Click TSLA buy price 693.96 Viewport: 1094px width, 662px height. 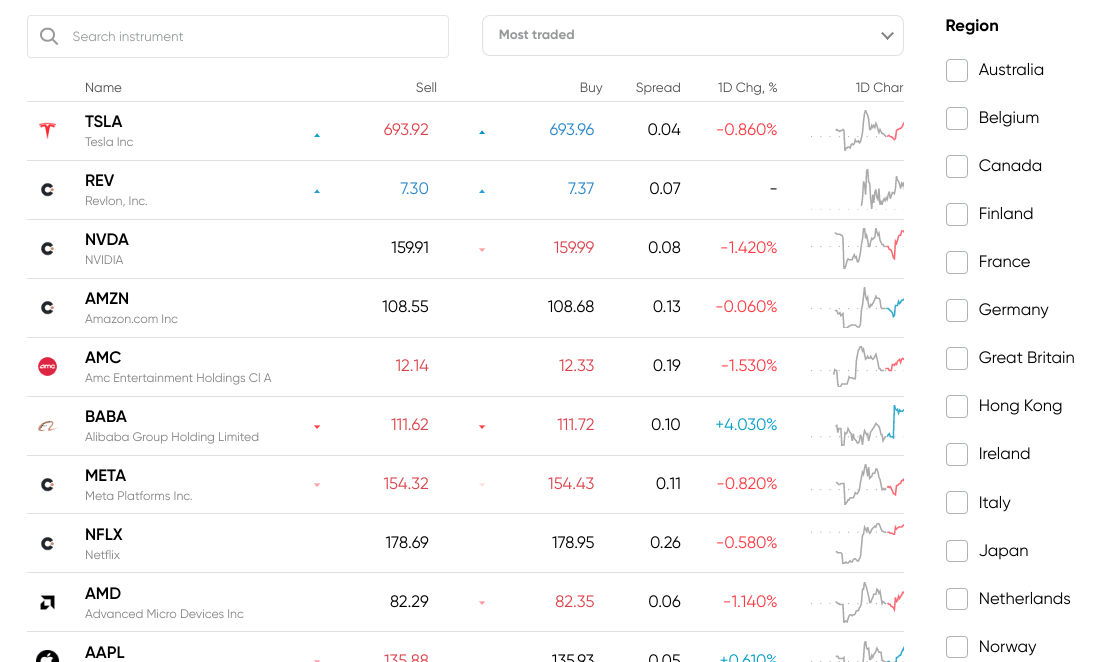pyautogui.click(x=571, y=130)
